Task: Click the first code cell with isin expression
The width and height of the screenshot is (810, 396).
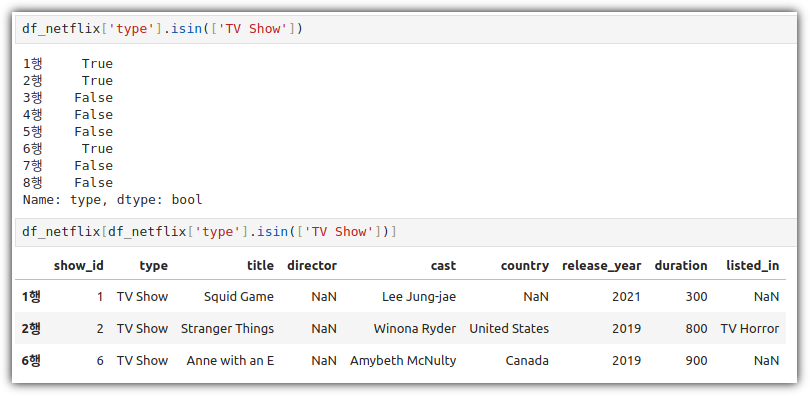Action: (406, 29)
